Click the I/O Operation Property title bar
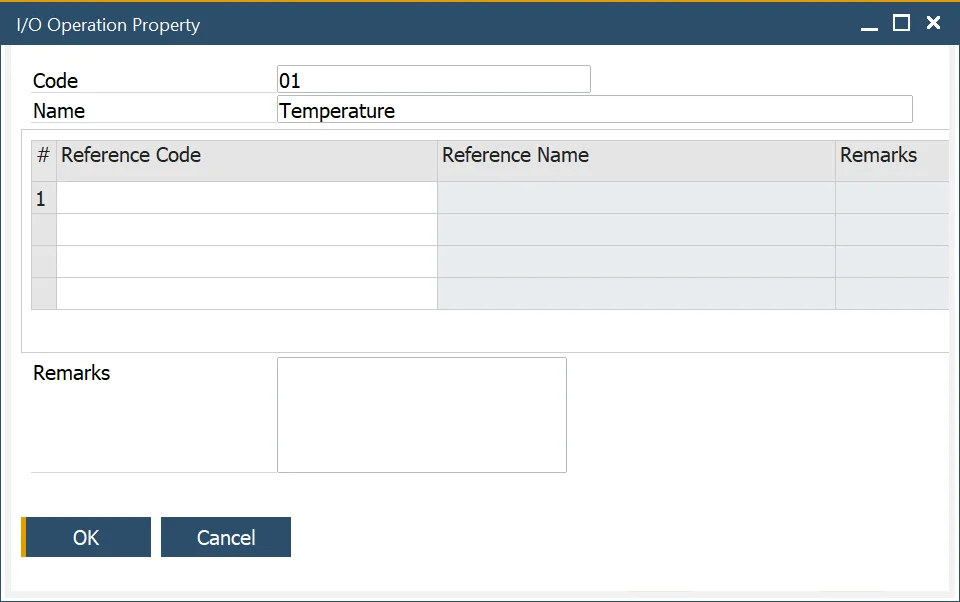The height and width of the screenshot is (602, 960). click(x=400, y=22)
